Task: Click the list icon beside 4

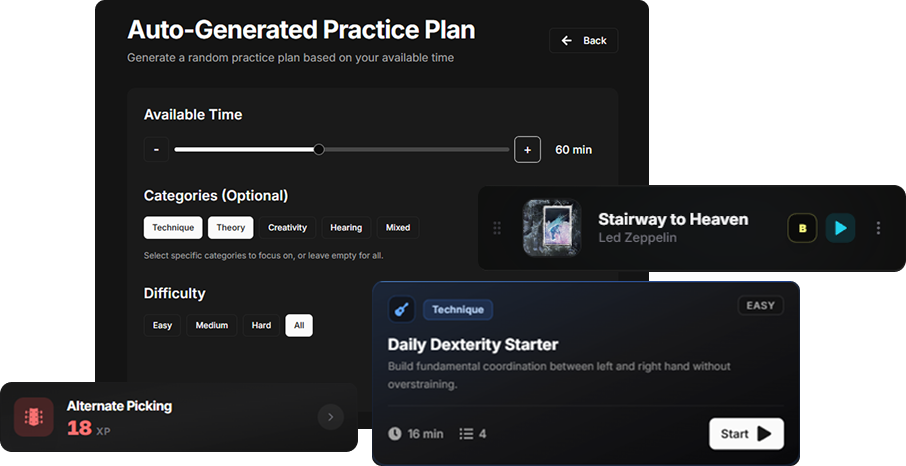Action: pos(466,434)
